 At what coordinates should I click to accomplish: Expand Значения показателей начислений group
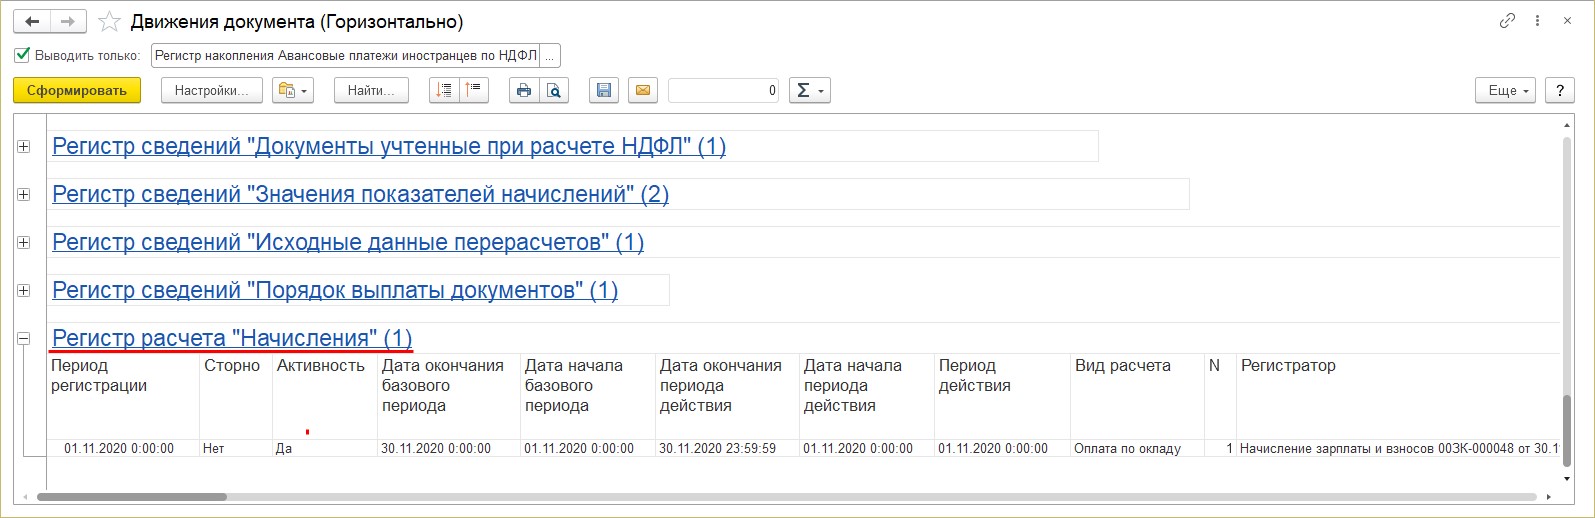click(24, 194)
